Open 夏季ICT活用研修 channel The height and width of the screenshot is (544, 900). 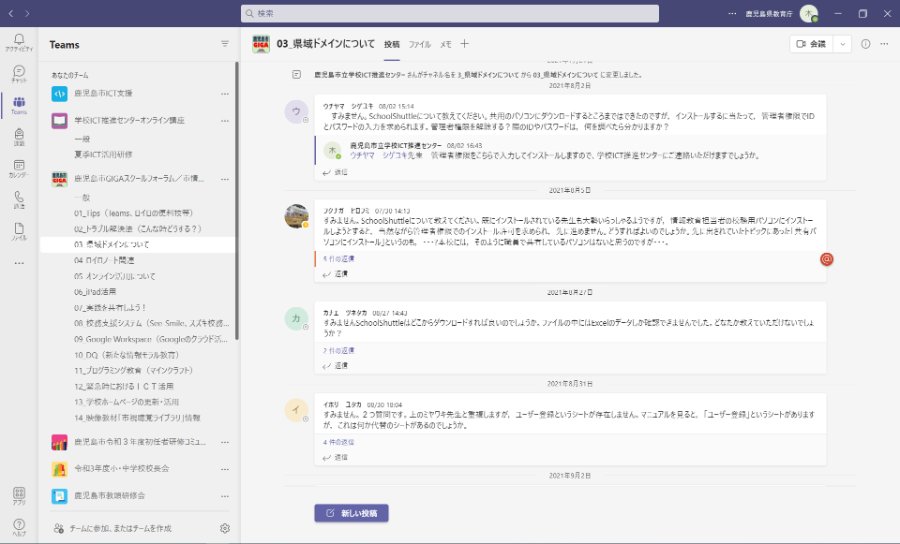pos(103,154)
